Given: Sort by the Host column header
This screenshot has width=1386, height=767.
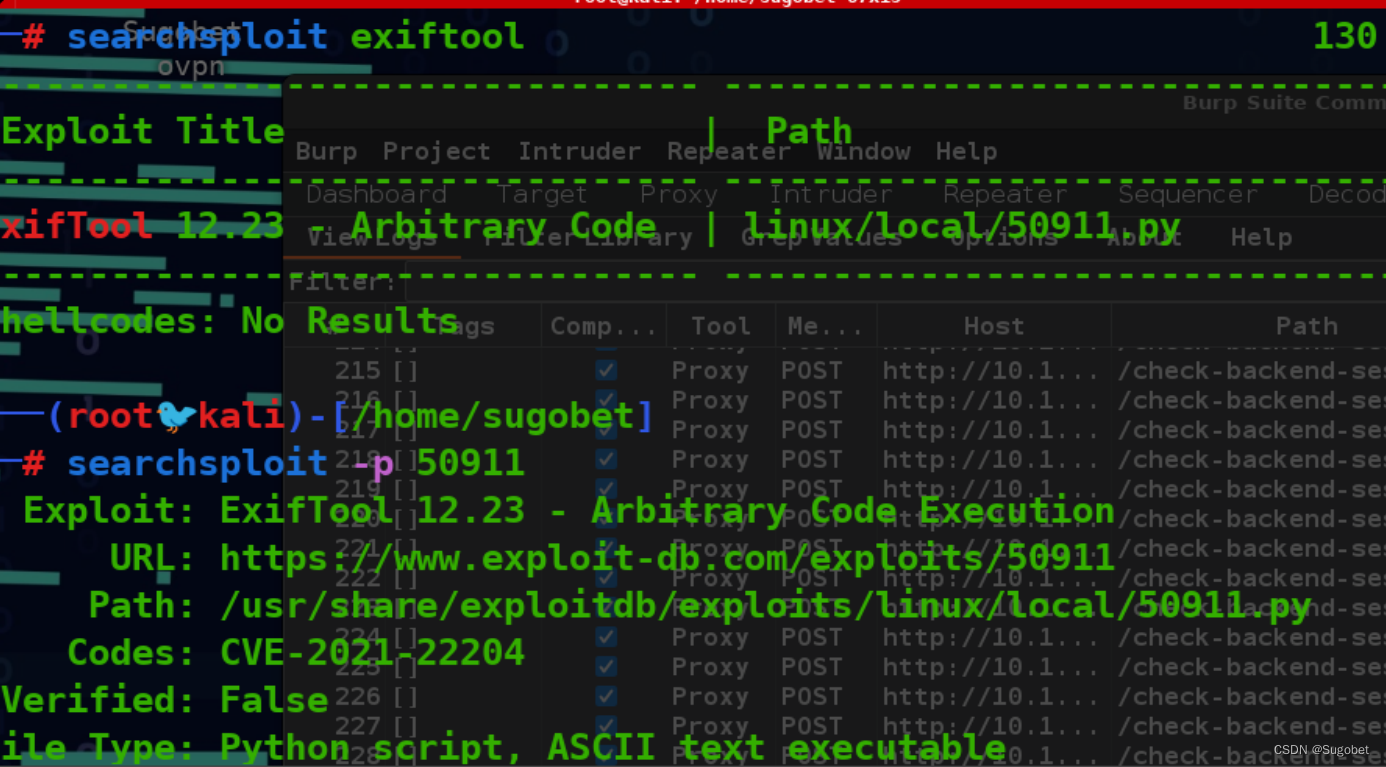Looking at the screenshot, I should pos(994,326).
